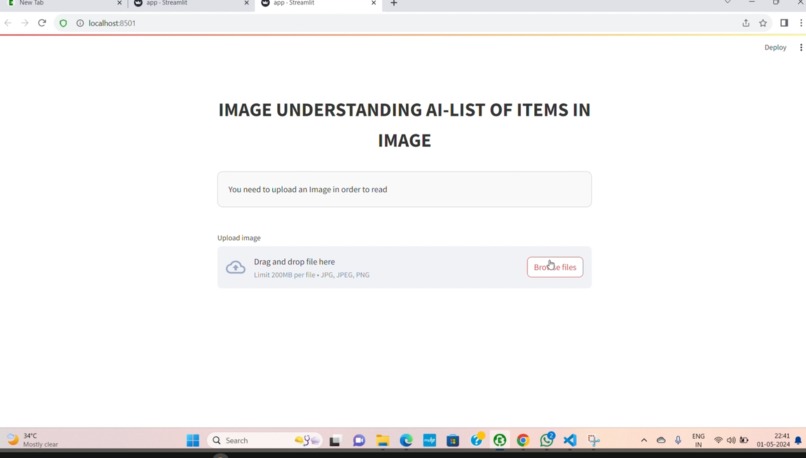Viewport: 806px width, 458px height.
Task: Toggle the browser side panel
Action: tap(784, 23)
